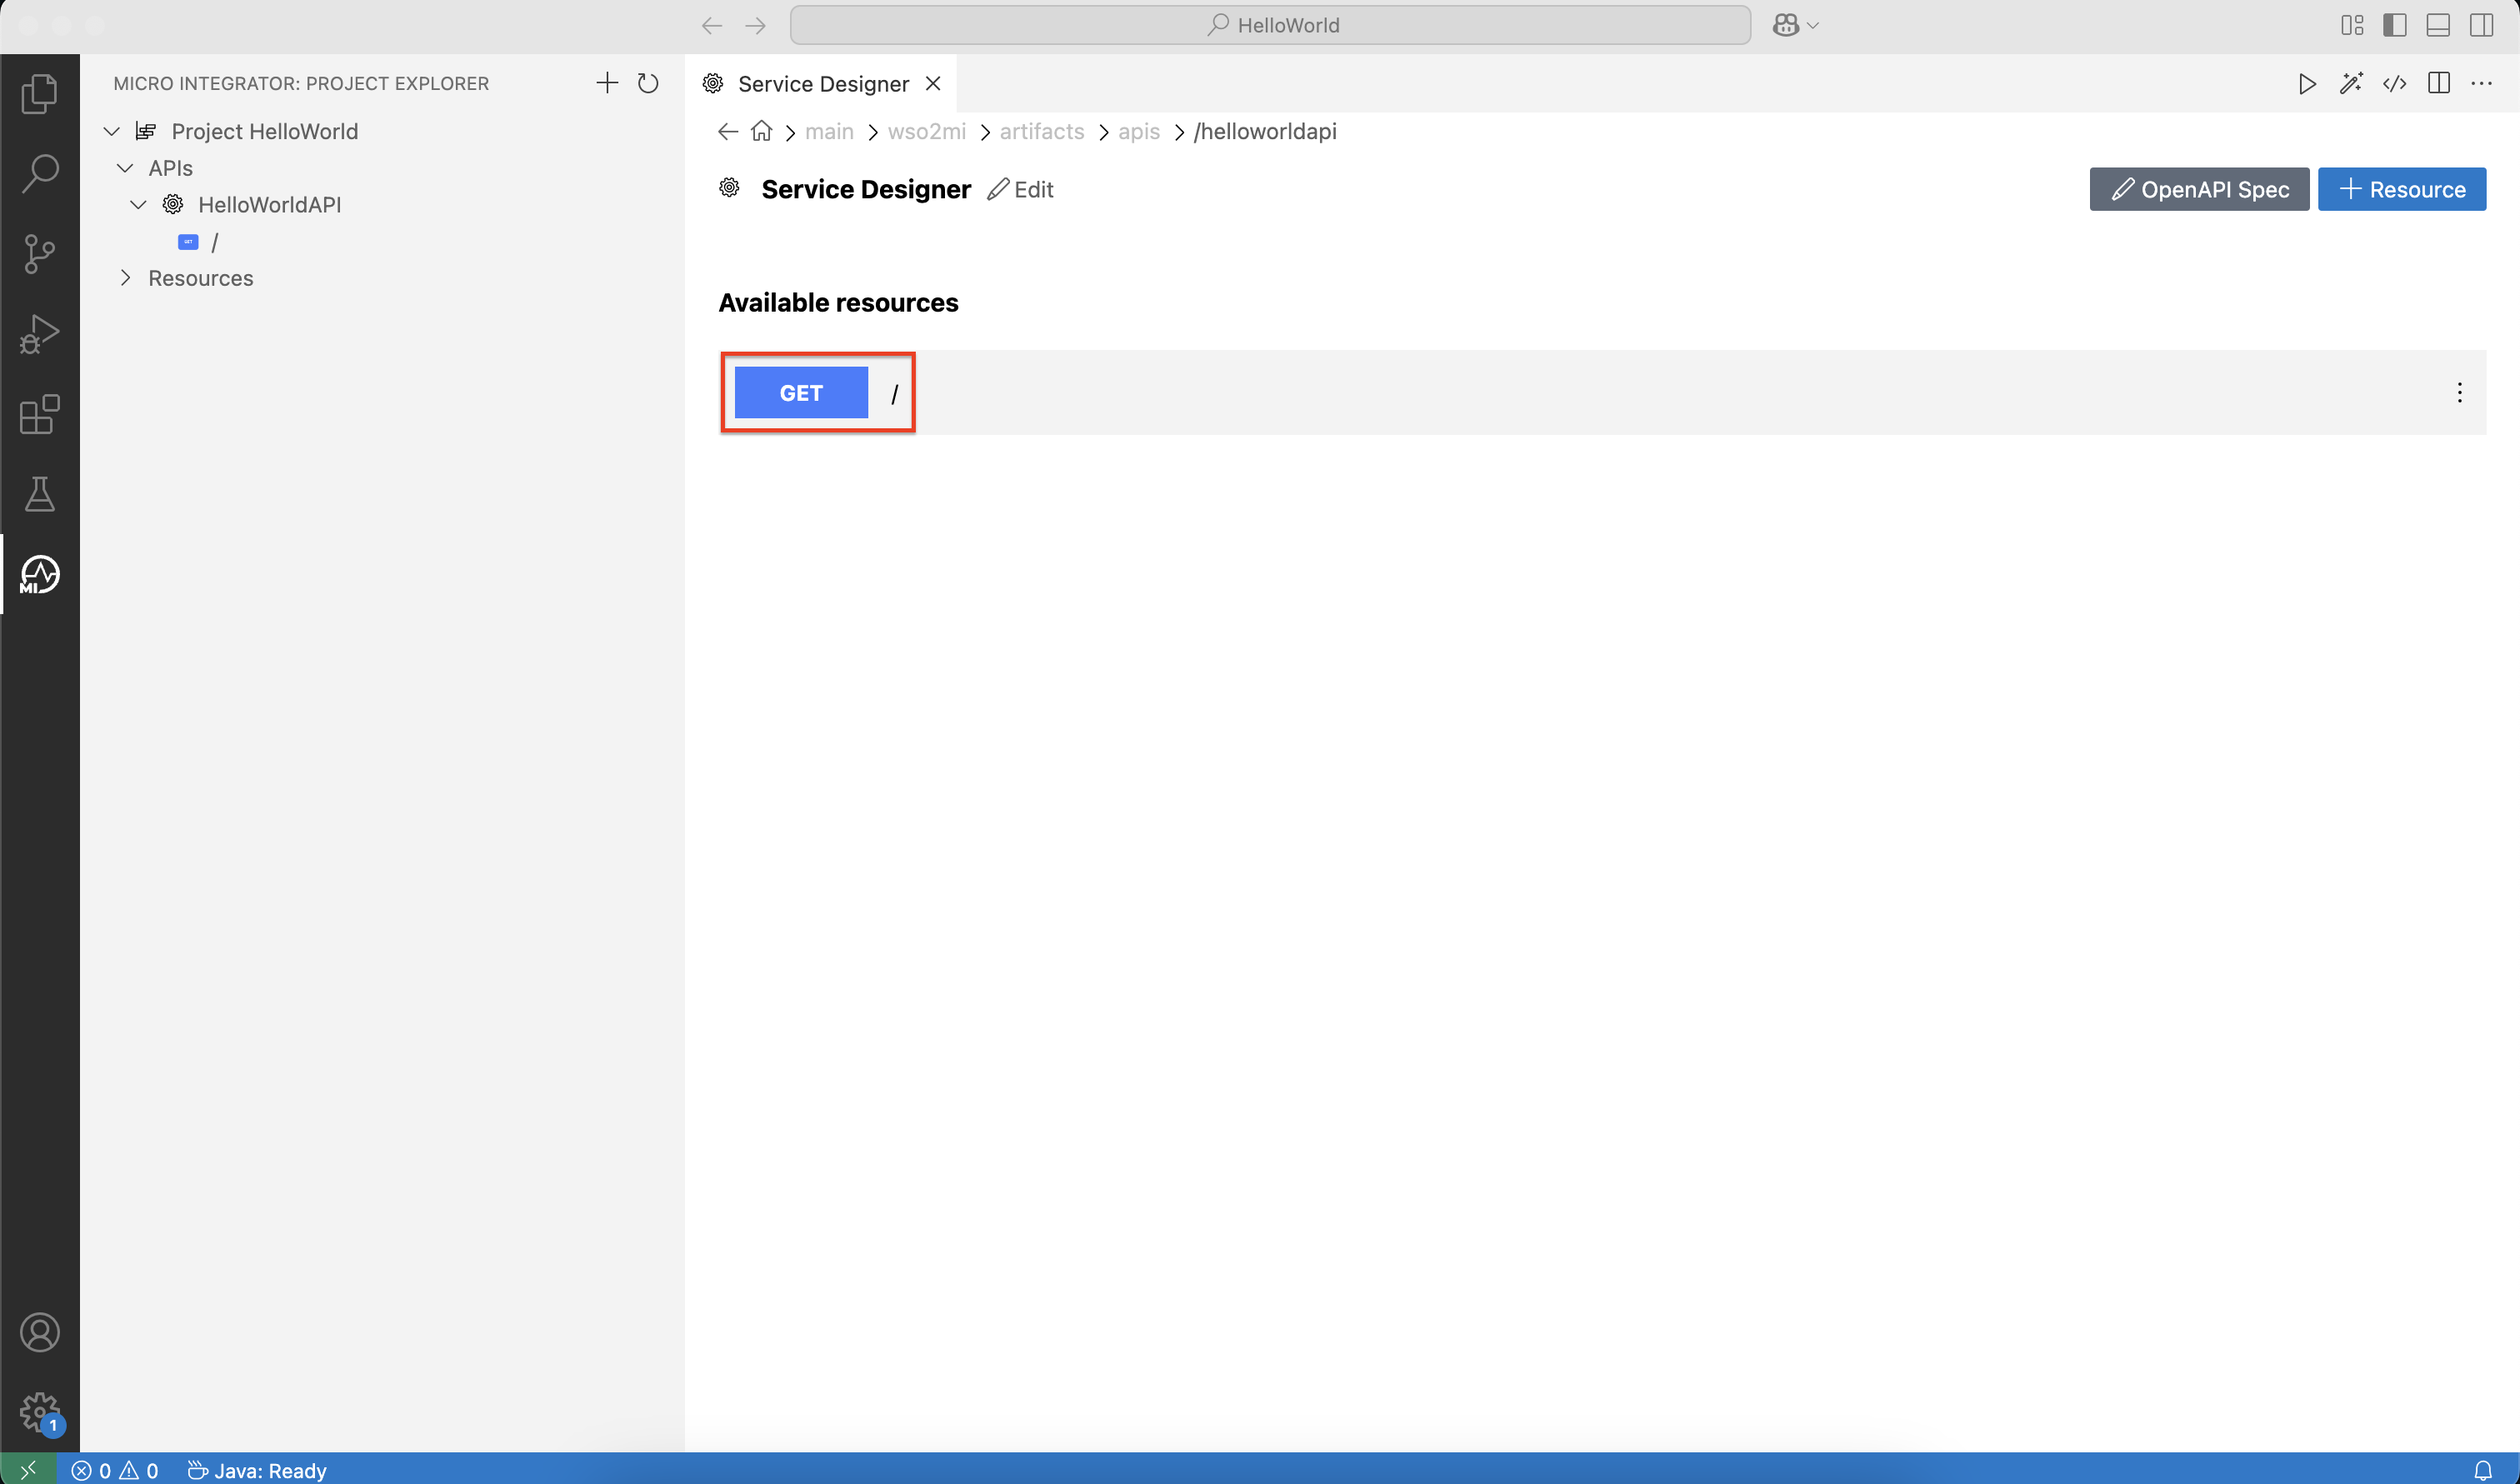Click the HelloWorld command center search box
This screenshot has width=2520, height=1484.
point(1270,26)
